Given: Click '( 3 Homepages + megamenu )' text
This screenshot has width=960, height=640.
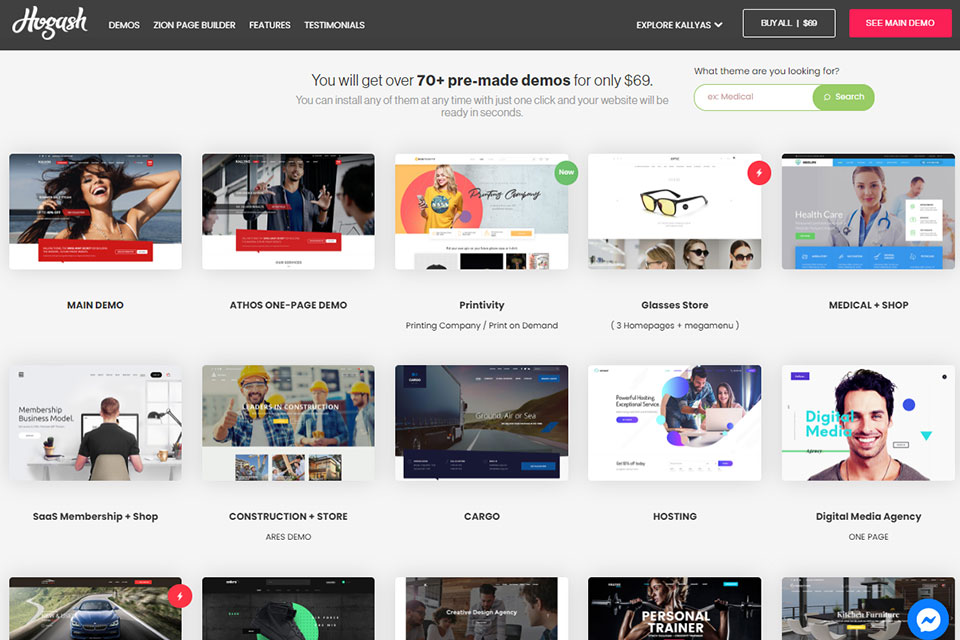Looking at the screenshot, I should (675, 325).
